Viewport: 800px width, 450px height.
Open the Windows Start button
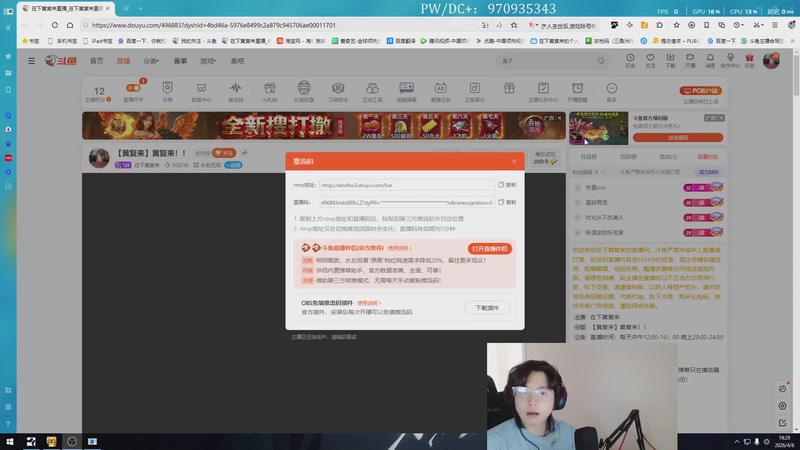point(10,441)
